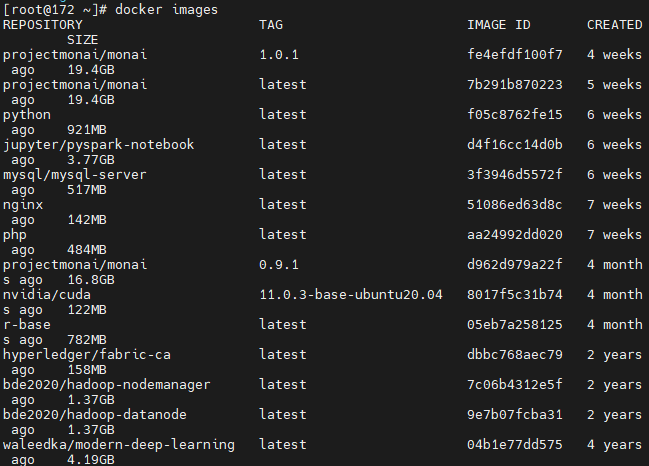Click the bde2020/hadoop-nodemanager entry
Screen dimensions: 649x466
tap(107, 385)
